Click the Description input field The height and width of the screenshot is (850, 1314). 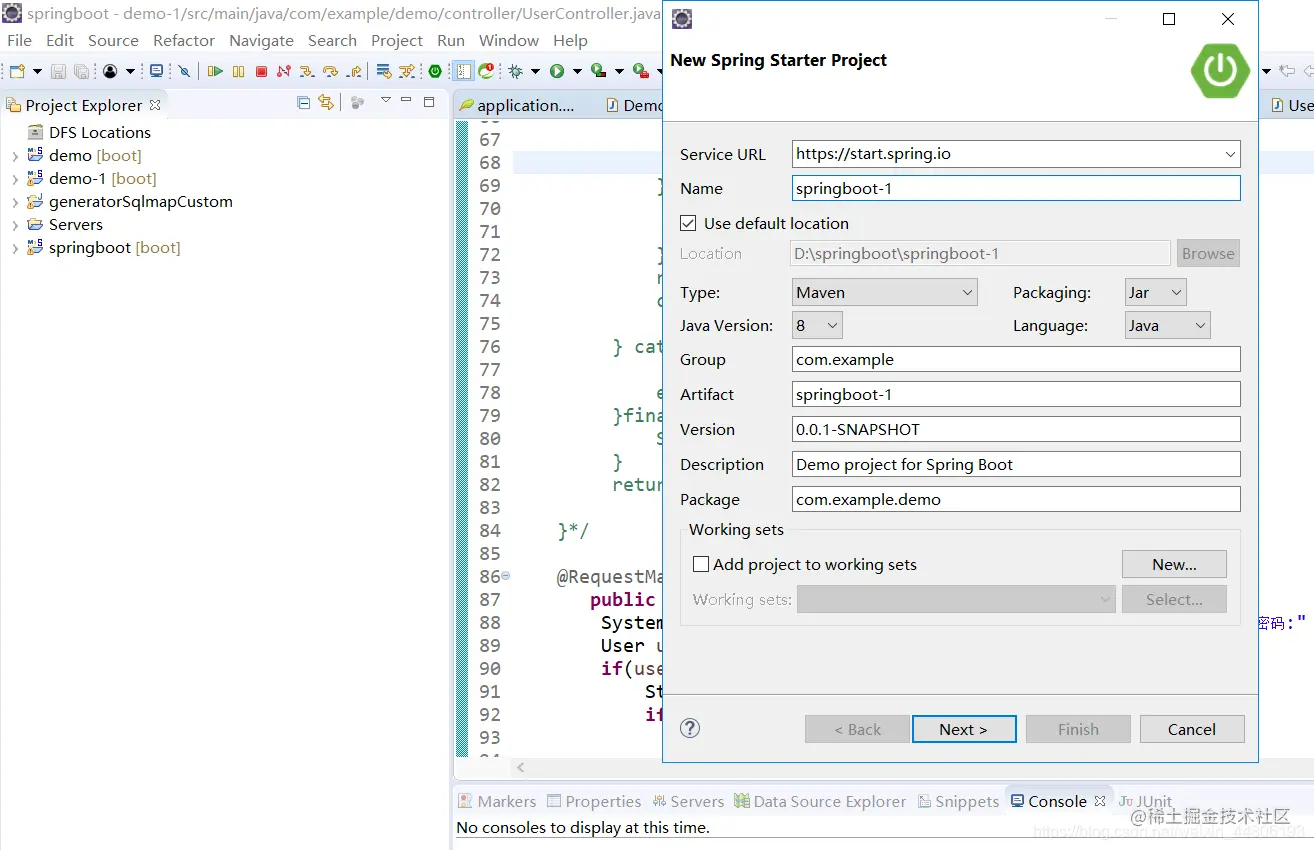[x=1016, y=464]
